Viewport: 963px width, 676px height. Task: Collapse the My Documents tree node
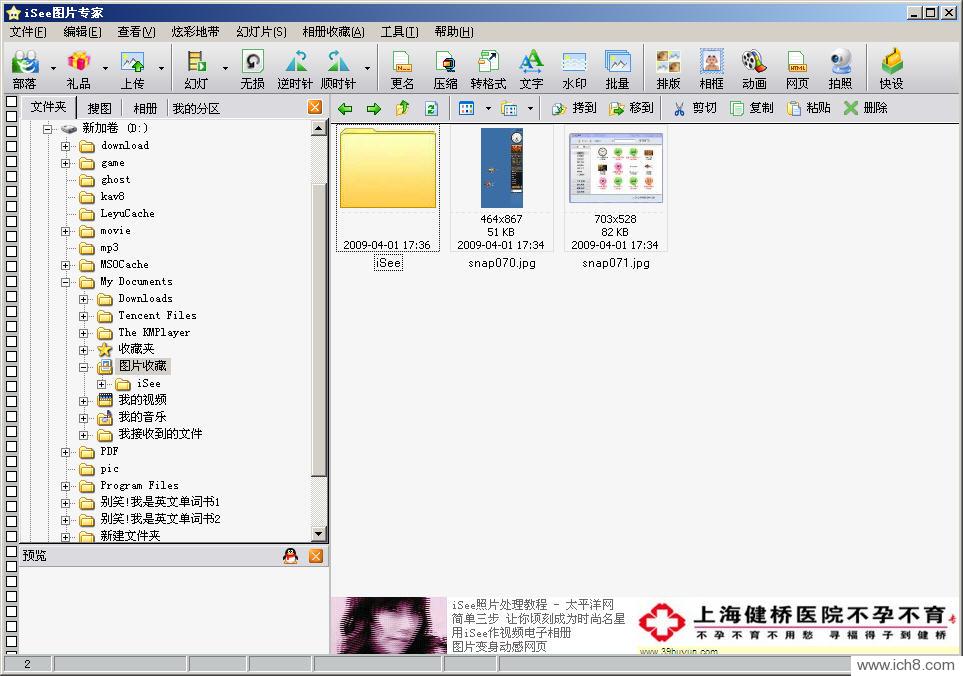click(x=66, y=282)
